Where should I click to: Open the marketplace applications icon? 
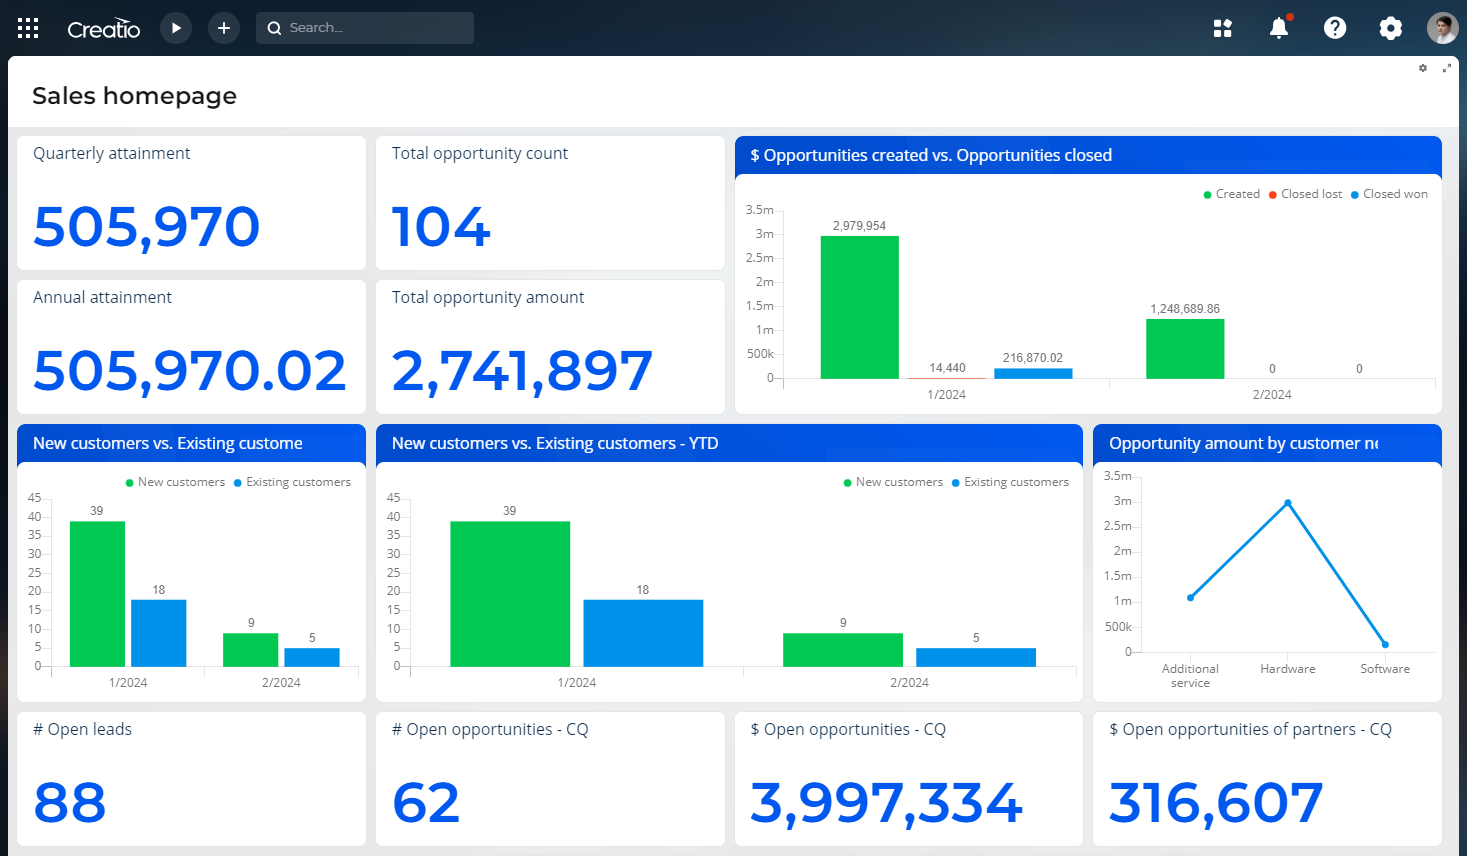(x=1222, y=28)
